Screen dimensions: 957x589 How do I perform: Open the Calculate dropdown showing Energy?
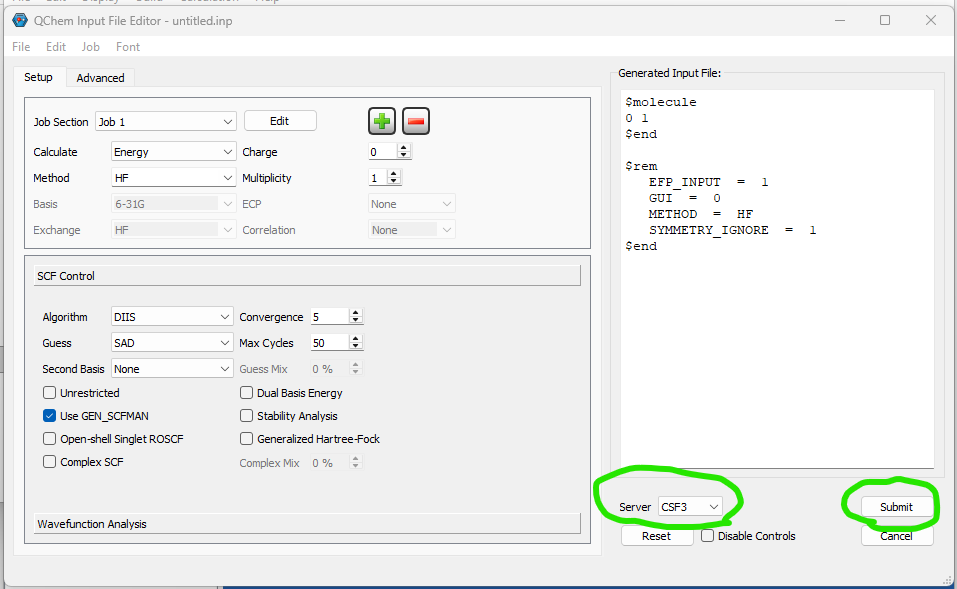(x=173, y=152)
